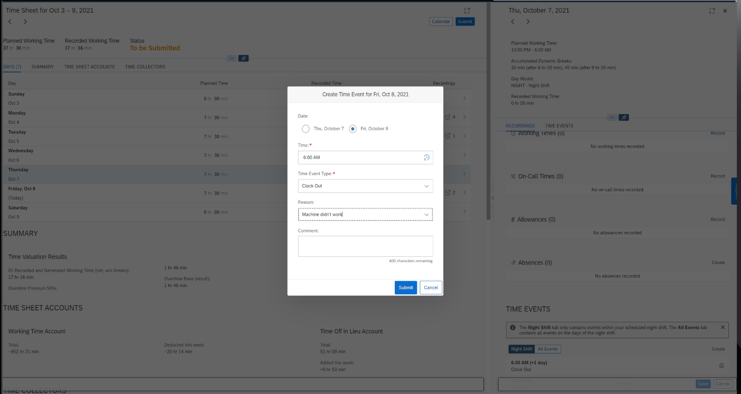741x394 pixels.
Task: Select the Thu, October 7 radio button
Action: click(x=306, y=129)
